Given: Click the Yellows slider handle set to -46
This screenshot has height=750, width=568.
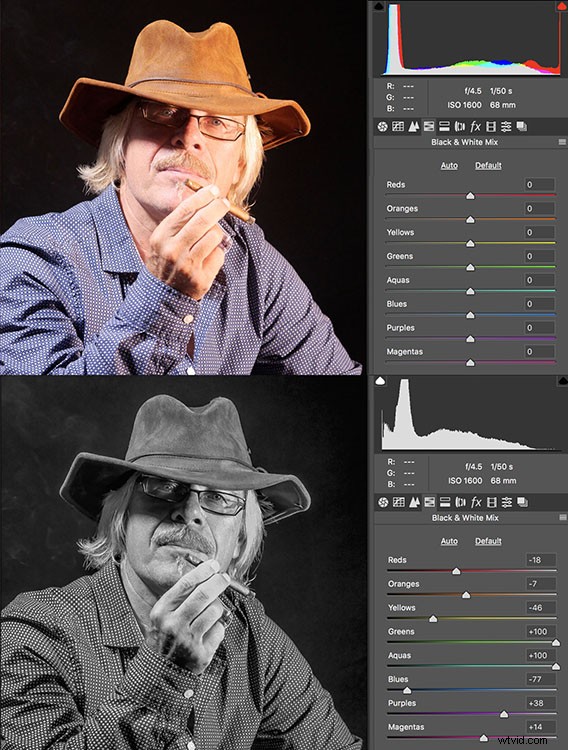Looking at the screenshot, I should [x=433, y=619].
